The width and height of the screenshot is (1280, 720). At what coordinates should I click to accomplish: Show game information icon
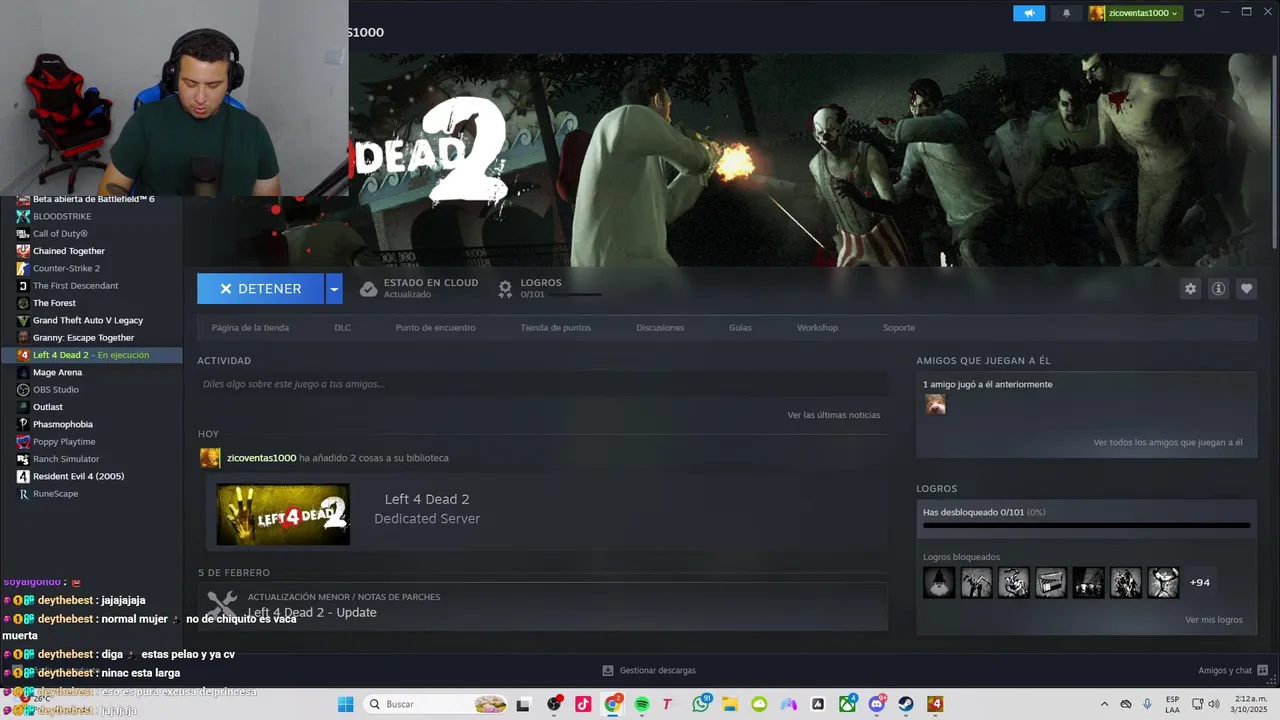1218,289
